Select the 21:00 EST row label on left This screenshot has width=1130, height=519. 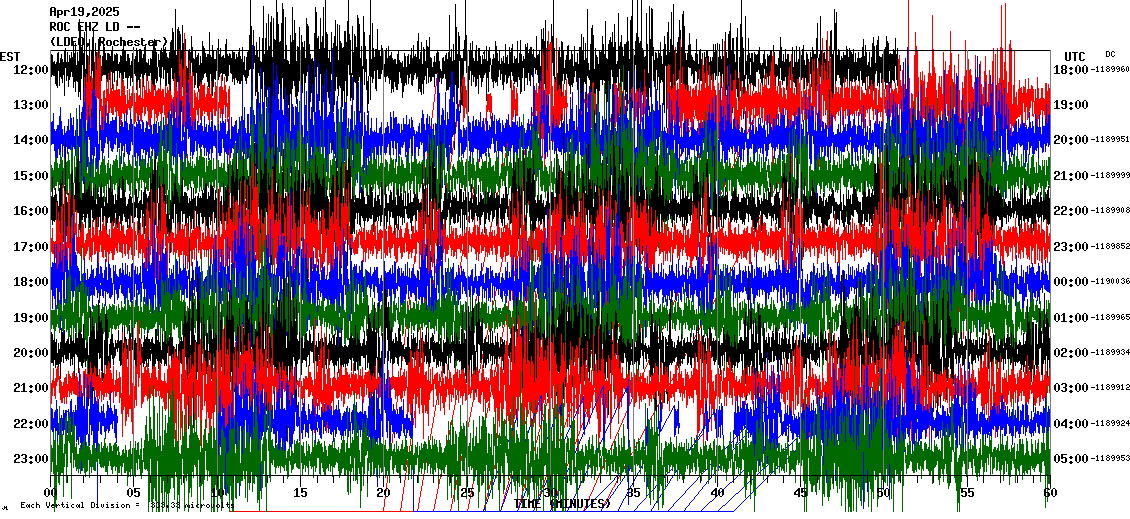click(30, 388)
